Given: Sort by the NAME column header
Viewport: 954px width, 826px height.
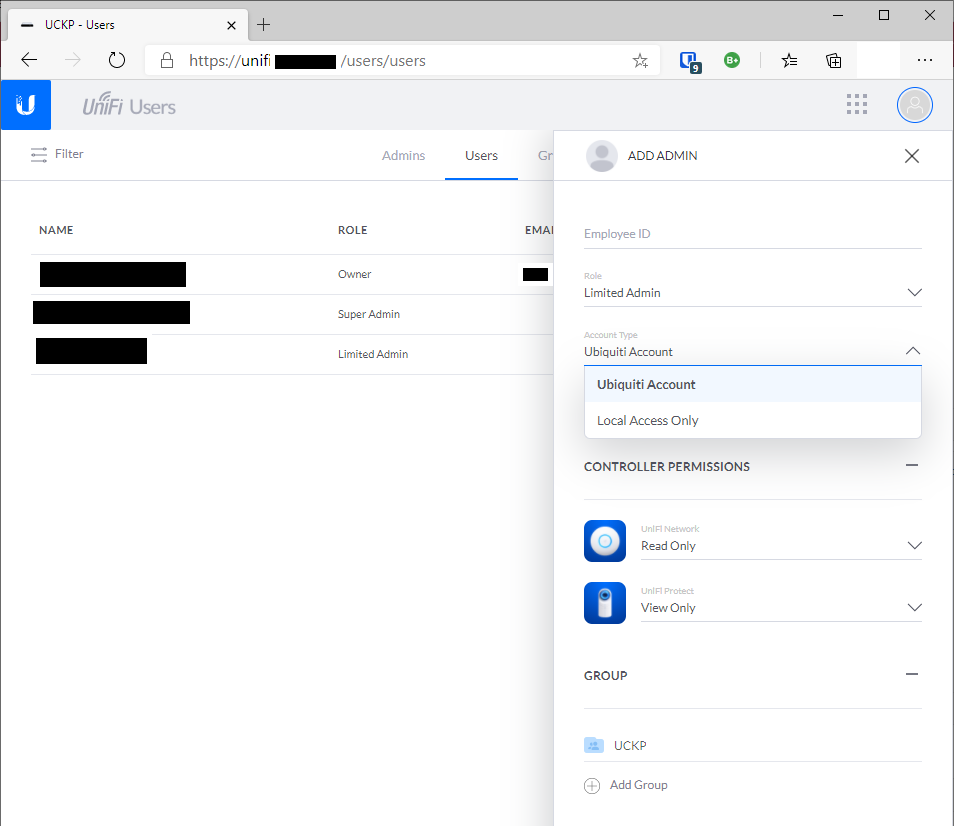Looking at the screenshot, I should coord(56,230).
